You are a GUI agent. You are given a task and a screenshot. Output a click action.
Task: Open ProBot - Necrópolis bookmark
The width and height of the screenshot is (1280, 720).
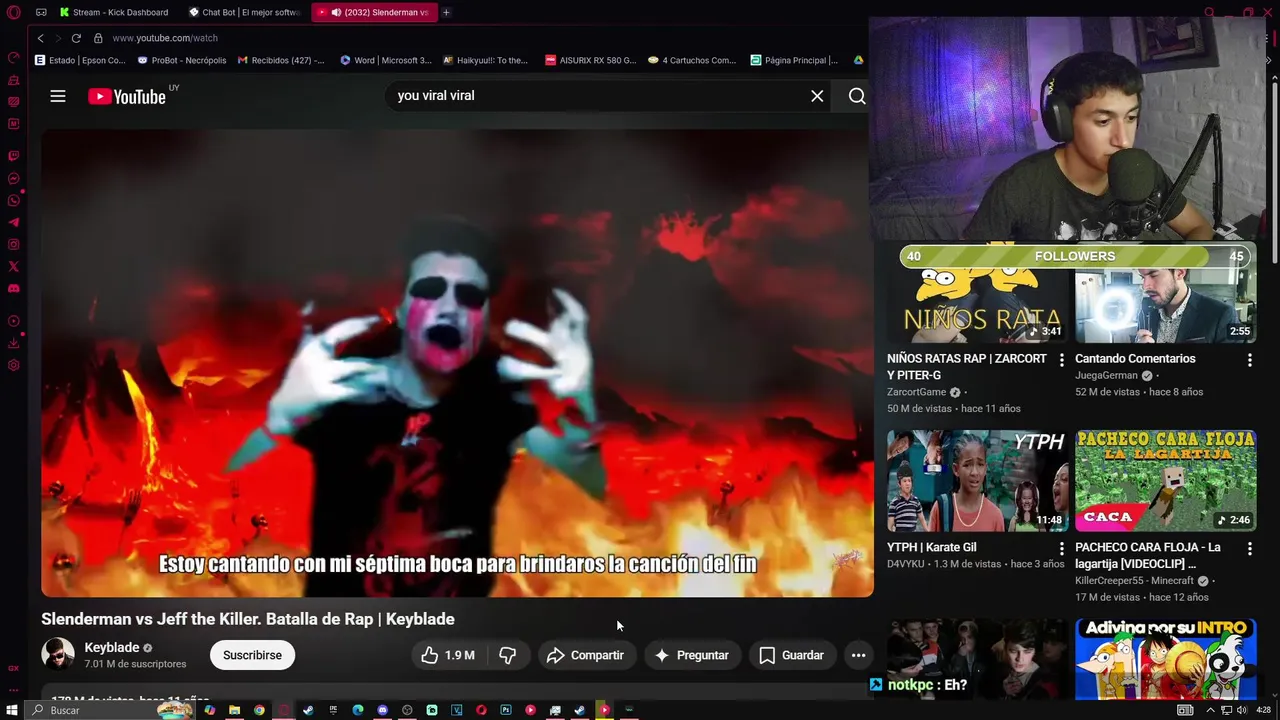[x=181, y=60]
